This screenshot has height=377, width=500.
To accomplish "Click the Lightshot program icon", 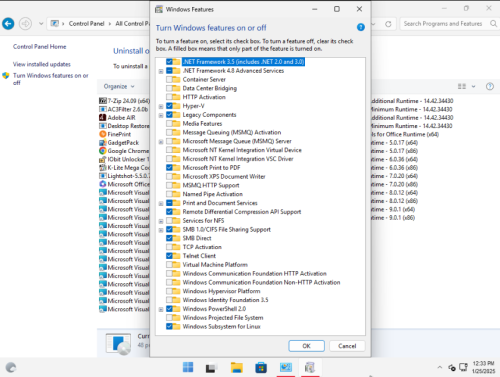I will [x=103, y=176].
